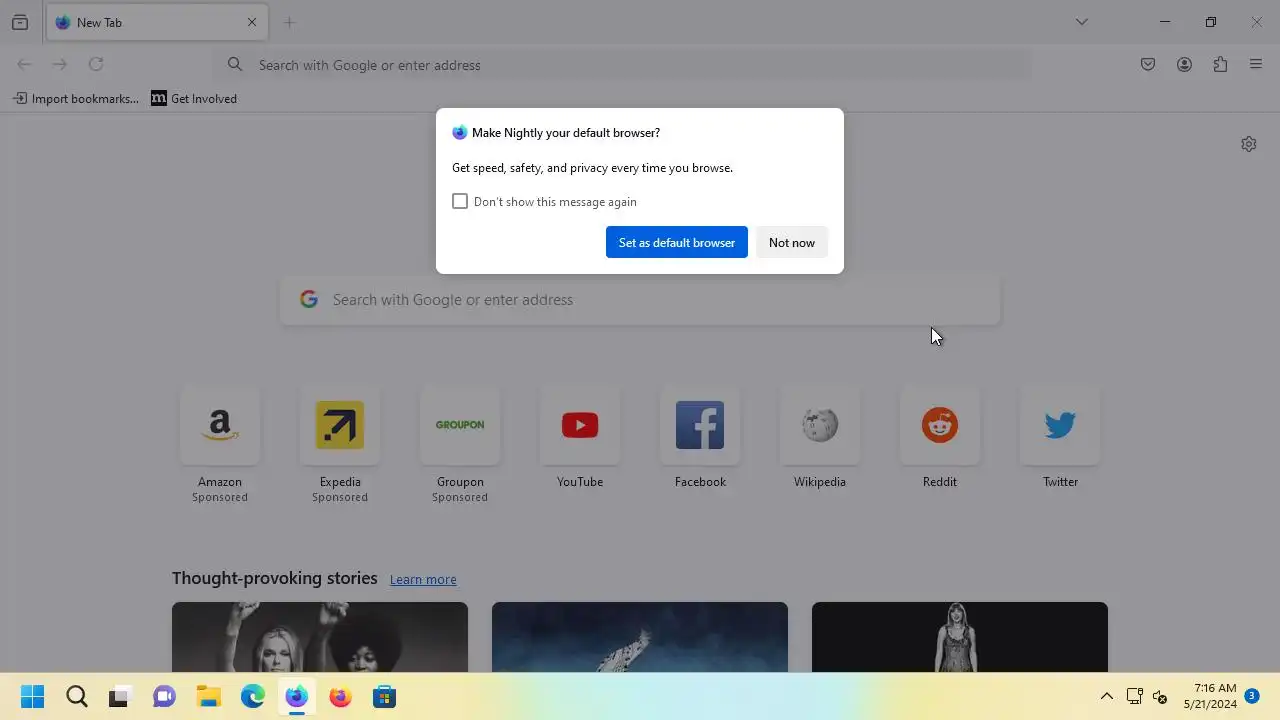
Task: Click Set as default browser button
Action: [x=677, y=242]
